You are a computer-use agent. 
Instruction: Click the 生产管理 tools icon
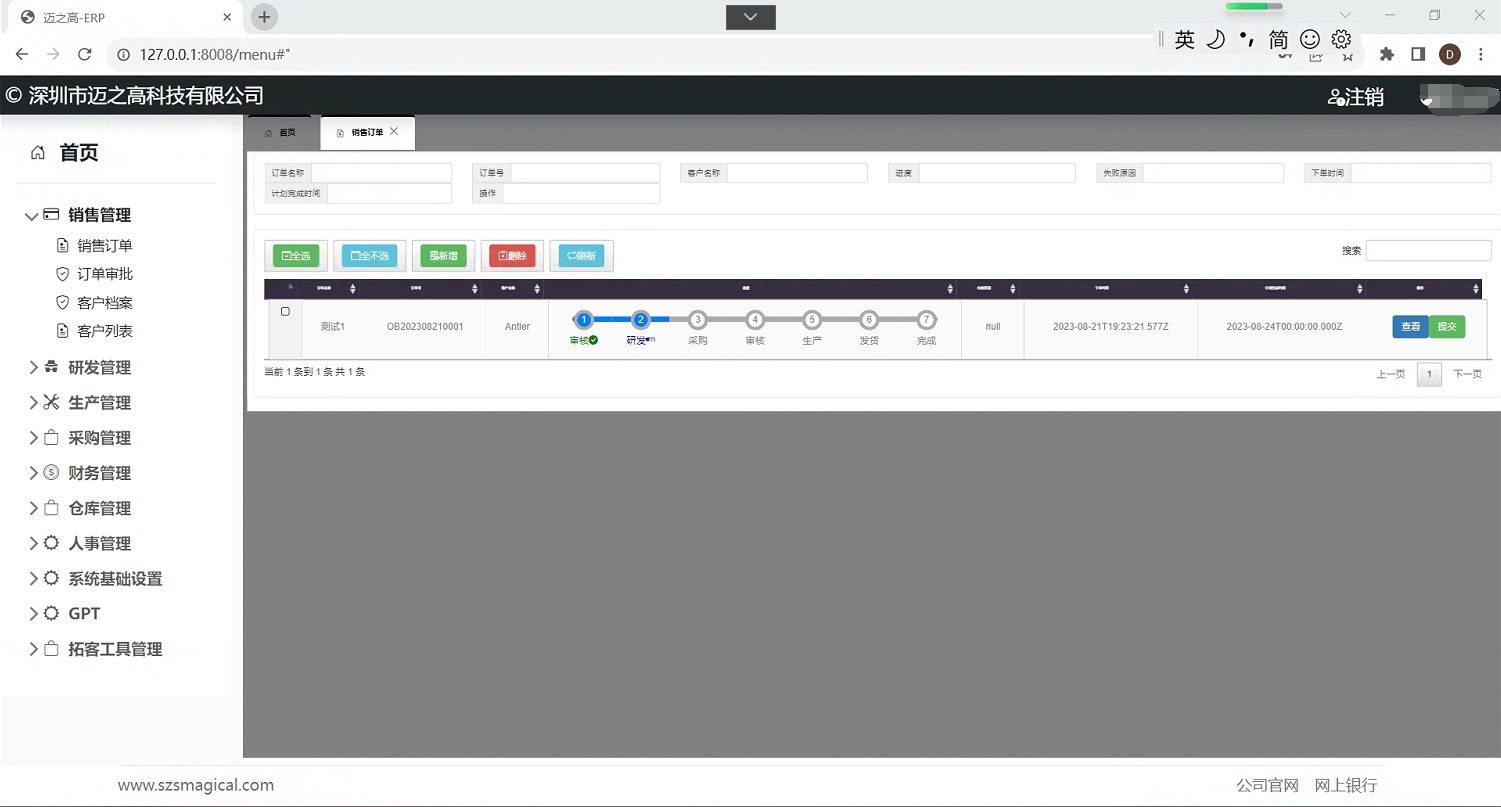pyautogui.click(x=51, y=402)
